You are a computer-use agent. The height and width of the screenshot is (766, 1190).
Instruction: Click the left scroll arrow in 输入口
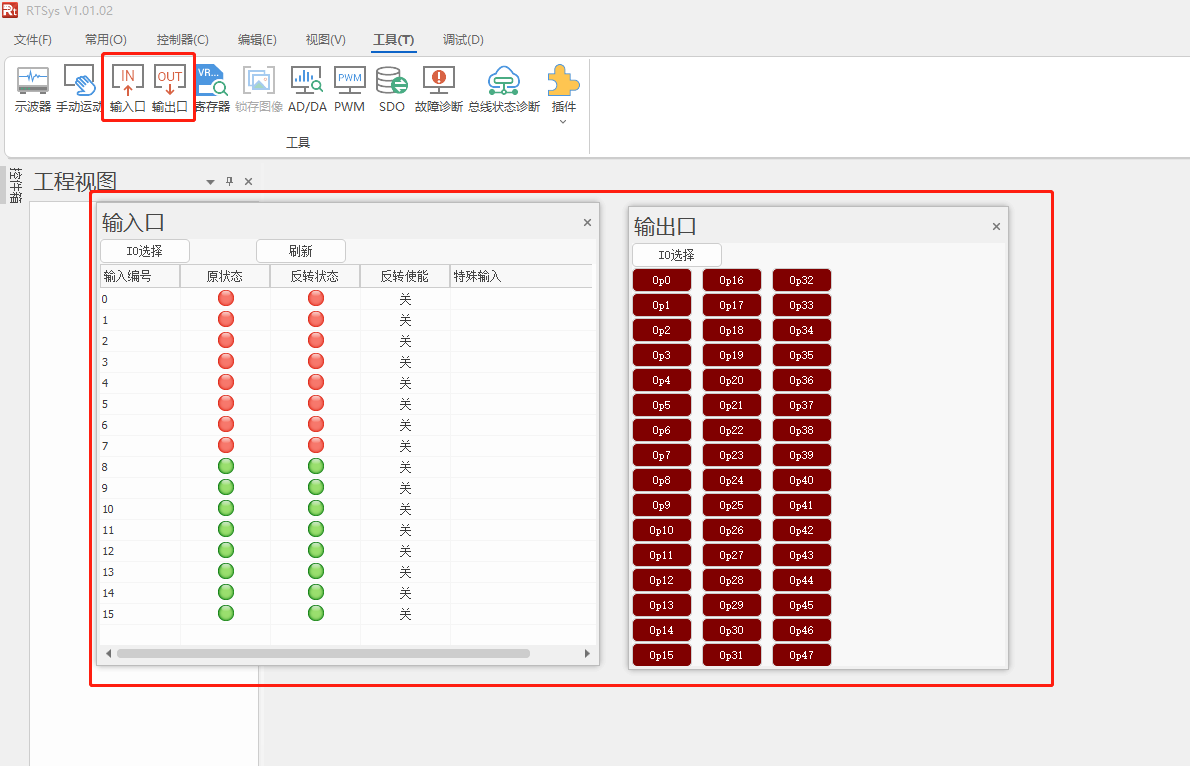coord(109,654)
